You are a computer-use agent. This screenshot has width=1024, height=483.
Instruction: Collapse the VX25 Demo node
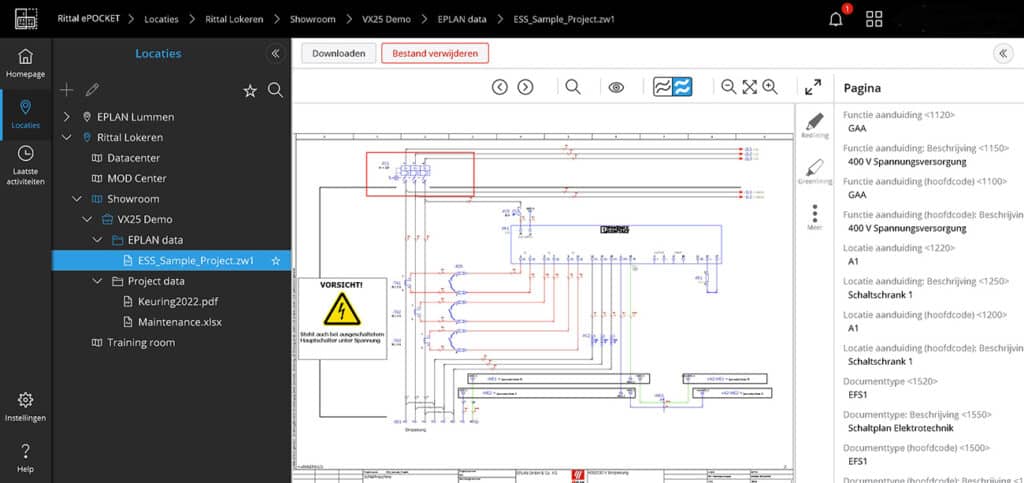[87, 219]
